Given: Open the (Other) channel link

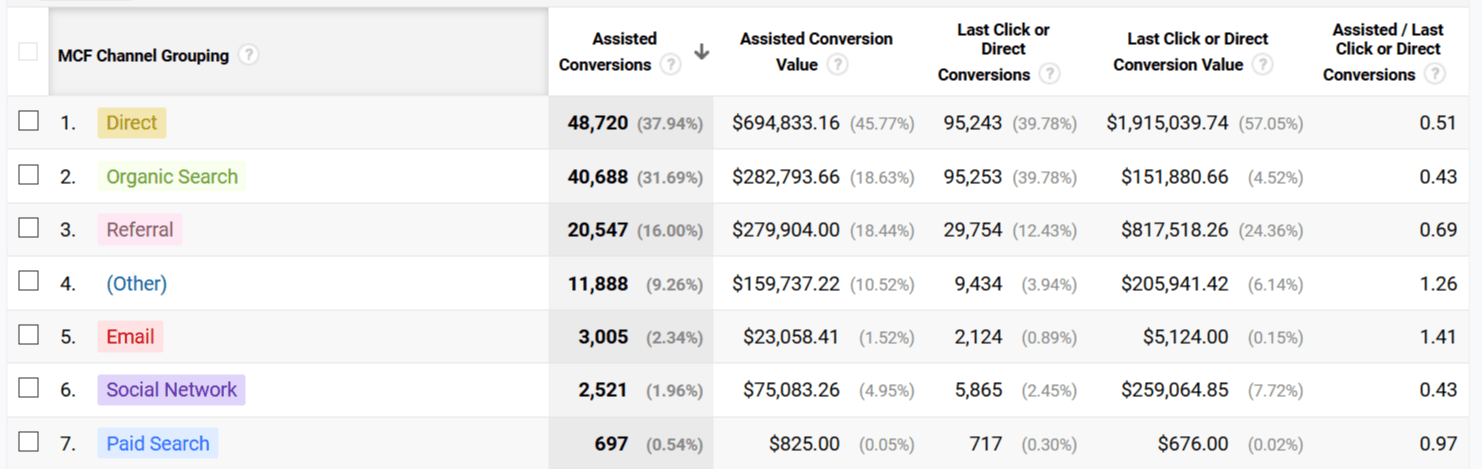Looking at the screenshot, I should pos(137,284).
